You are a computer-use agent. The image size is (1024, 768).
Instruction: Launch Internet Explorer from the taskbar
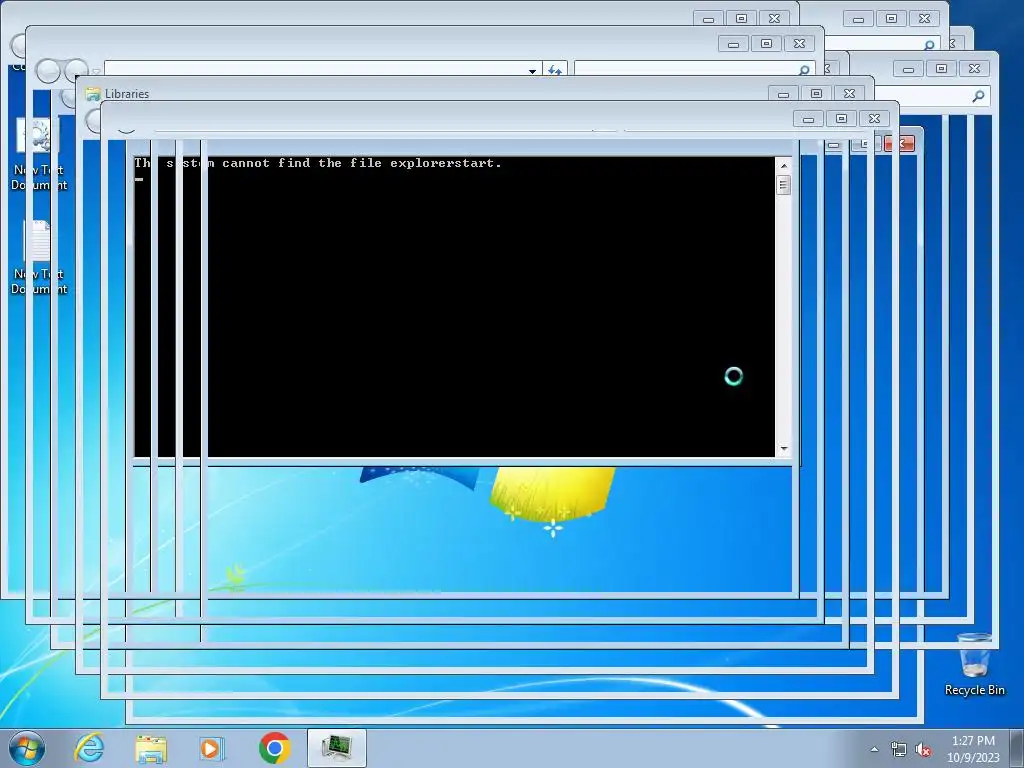point(89,748)
